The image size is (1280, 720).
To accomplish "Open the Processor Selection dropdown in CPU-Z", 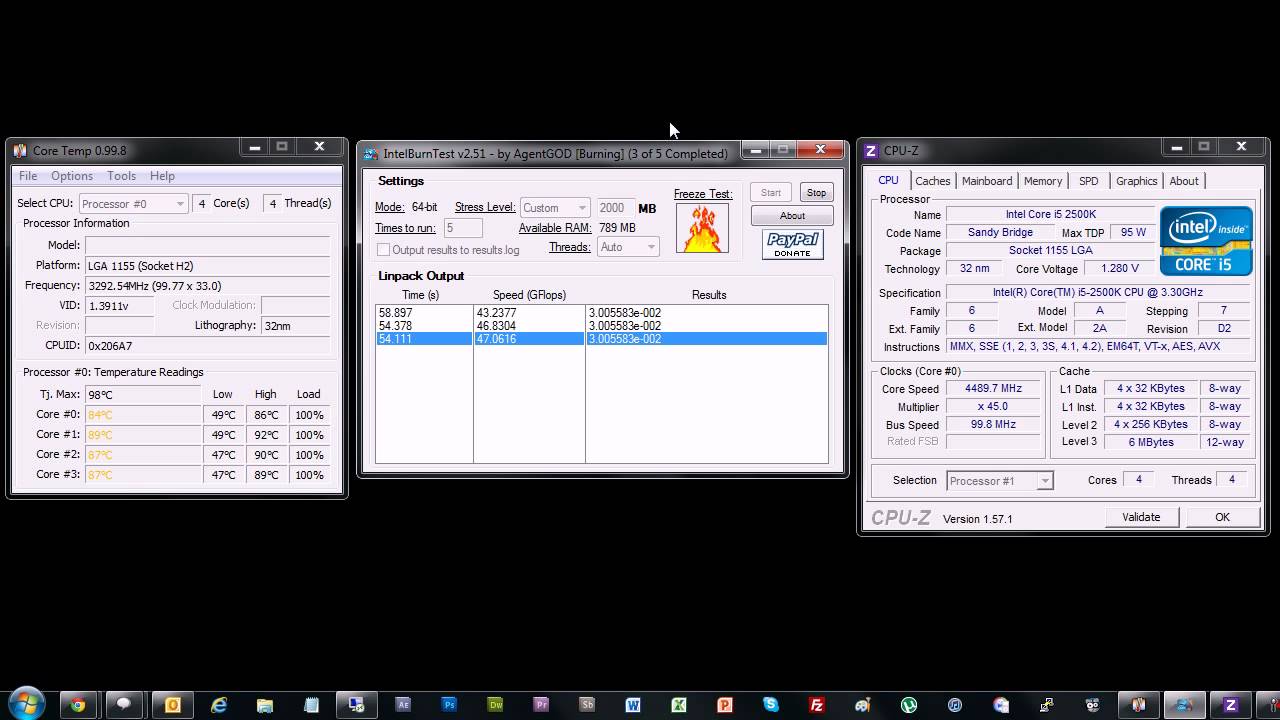I will 999,481.
